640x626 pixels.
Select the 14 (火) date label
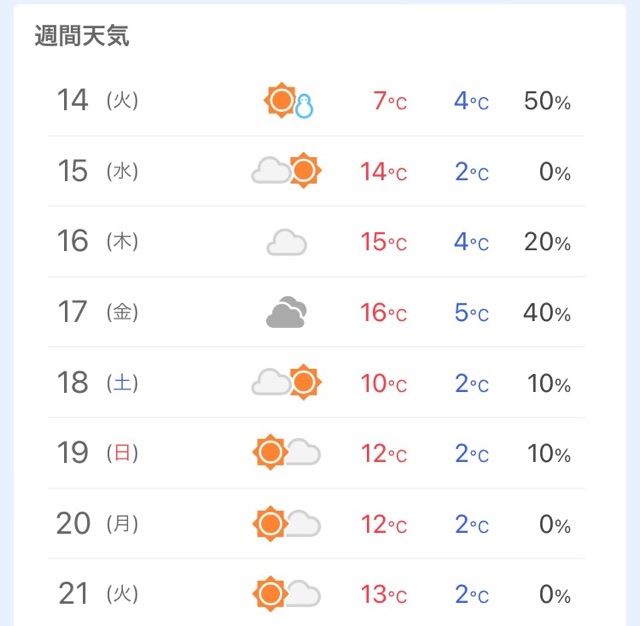pos(98,100)
